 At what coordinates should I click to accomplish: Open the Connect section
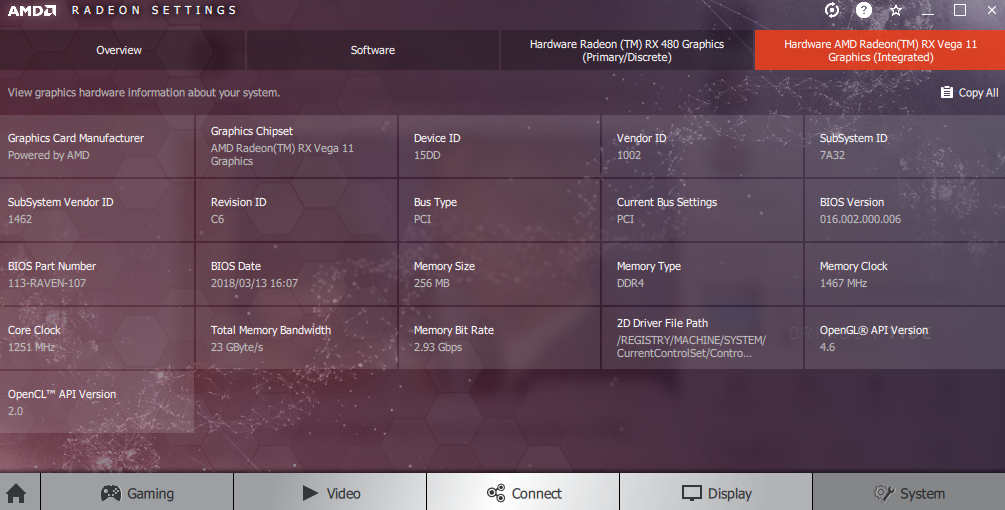(524, 493)
